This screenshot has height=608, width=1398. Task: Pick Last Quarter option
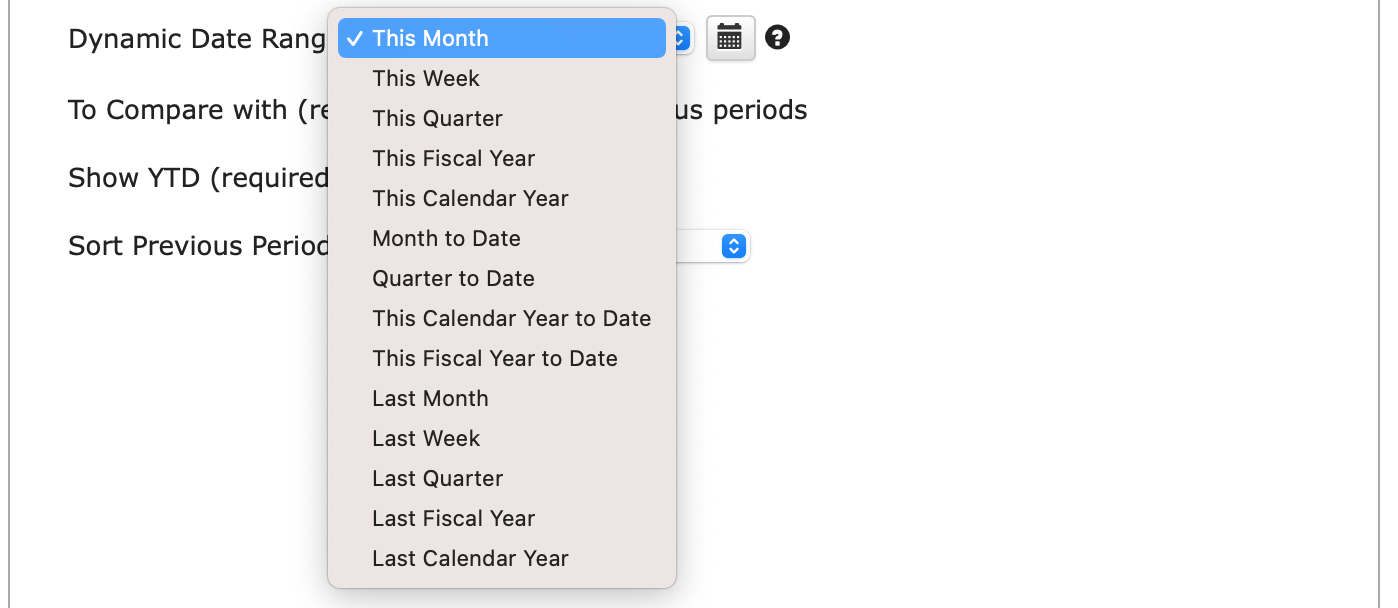(502, 478)
